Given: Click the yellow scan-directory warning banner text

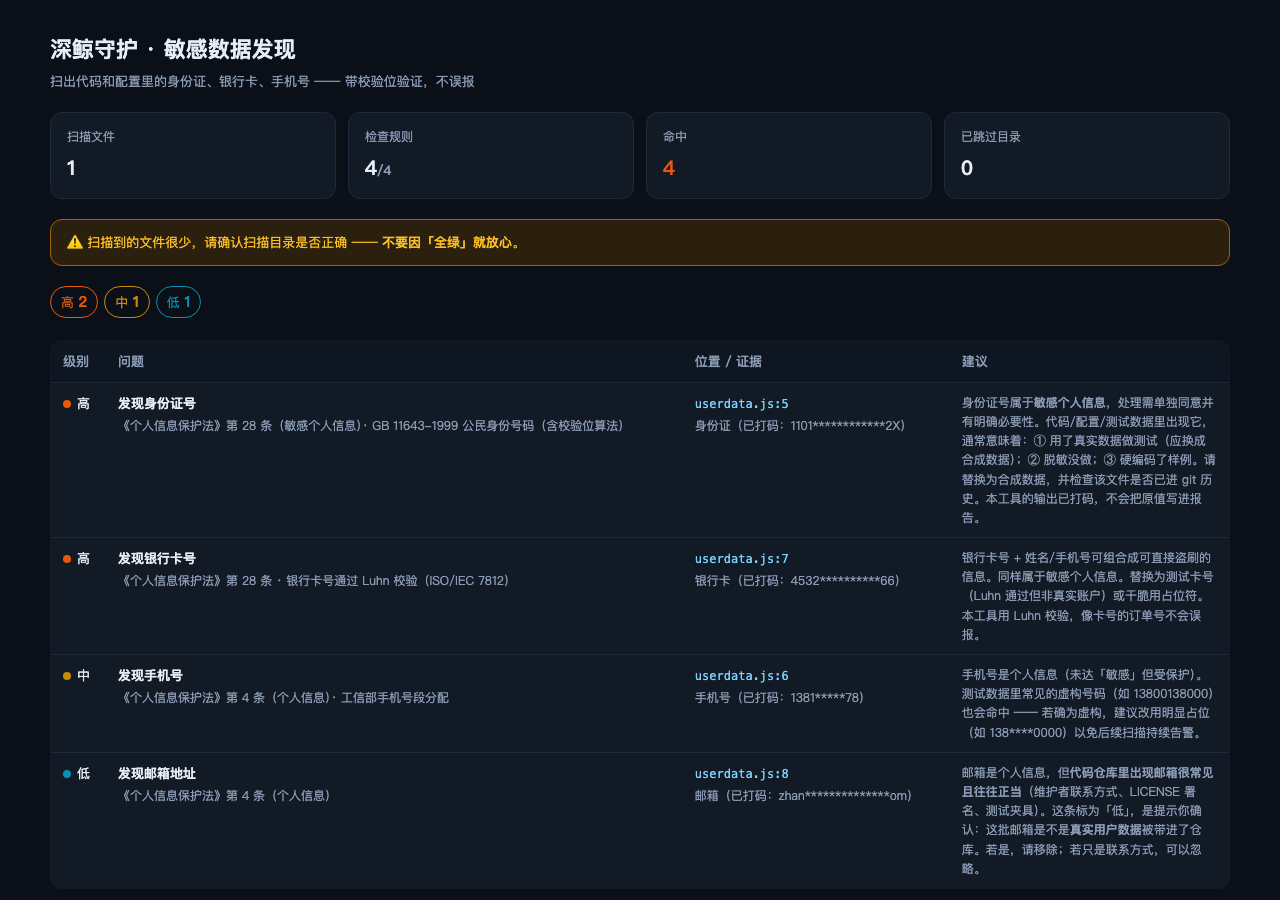Looking at the screenshot, I should coord(303,242).
